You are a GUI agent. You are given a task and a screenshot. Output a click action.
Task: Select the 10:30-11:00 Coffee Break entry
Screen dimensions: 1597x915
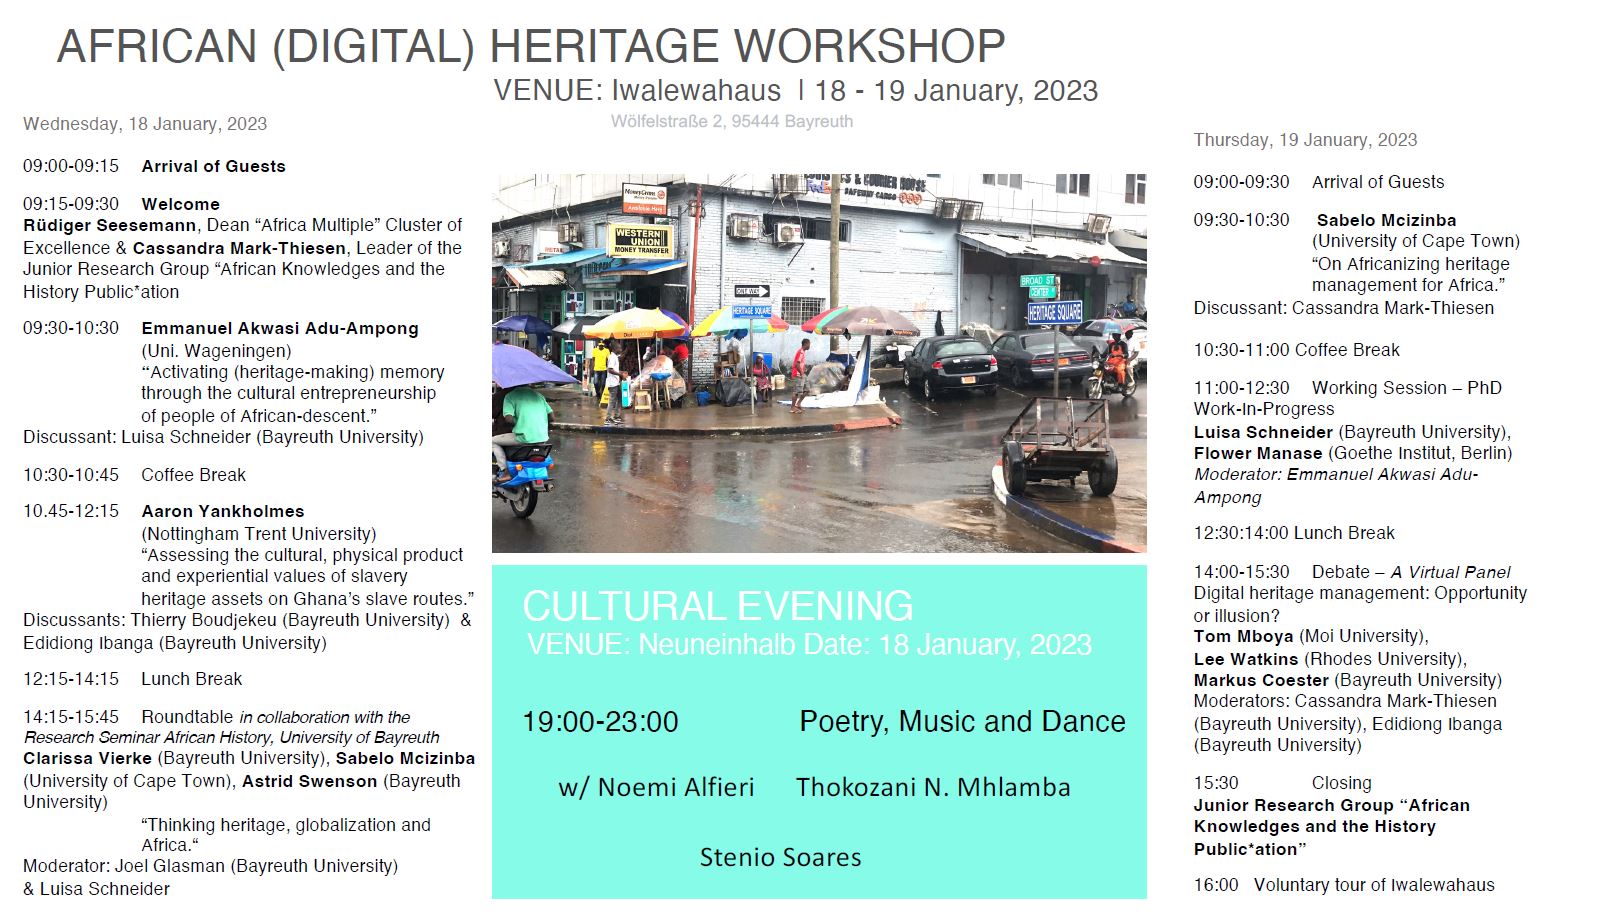[1296, 350]
